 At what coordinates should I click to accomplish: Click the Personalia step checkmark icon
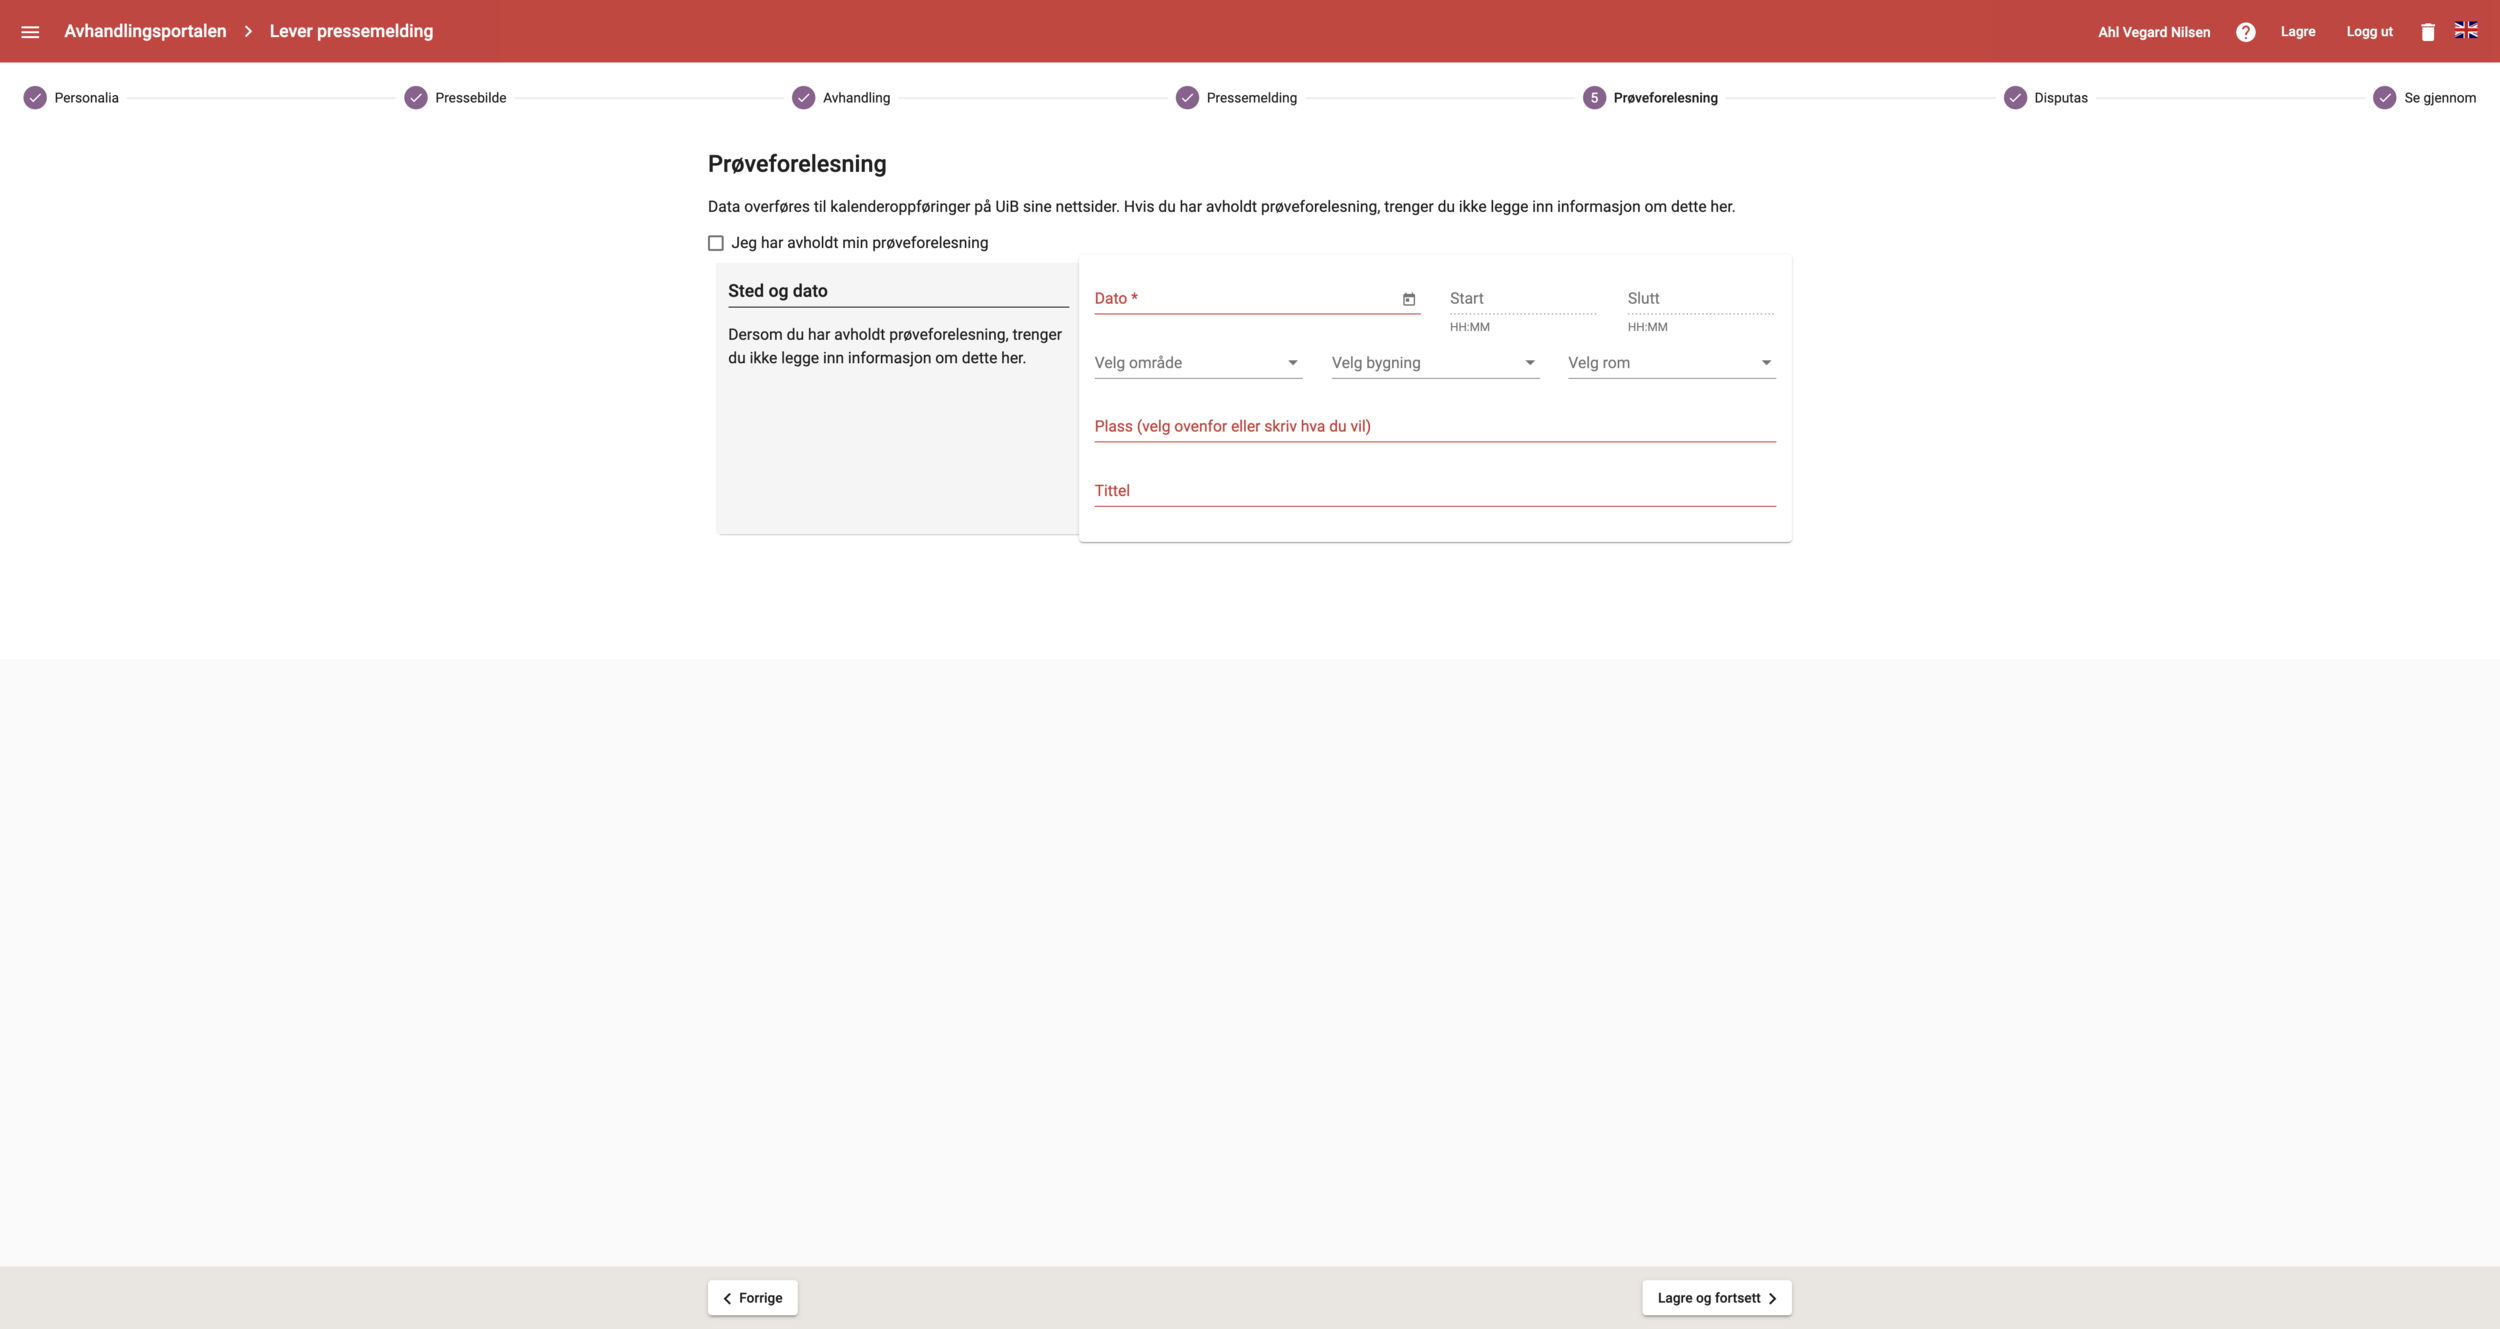tap(35, 98)
